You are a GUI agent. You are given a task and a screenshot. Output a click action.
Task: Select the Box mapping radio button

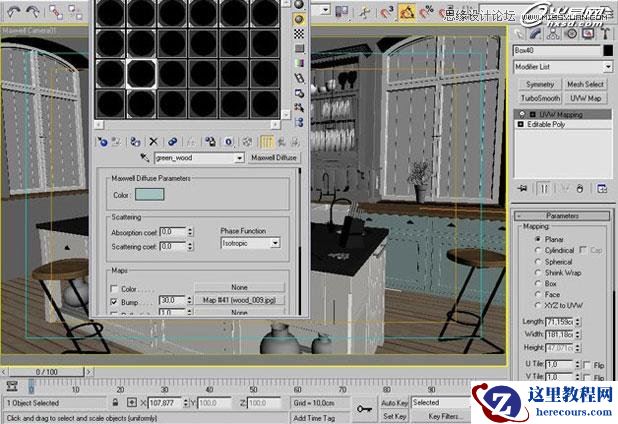pyautogui.click(x=538, y=283)
